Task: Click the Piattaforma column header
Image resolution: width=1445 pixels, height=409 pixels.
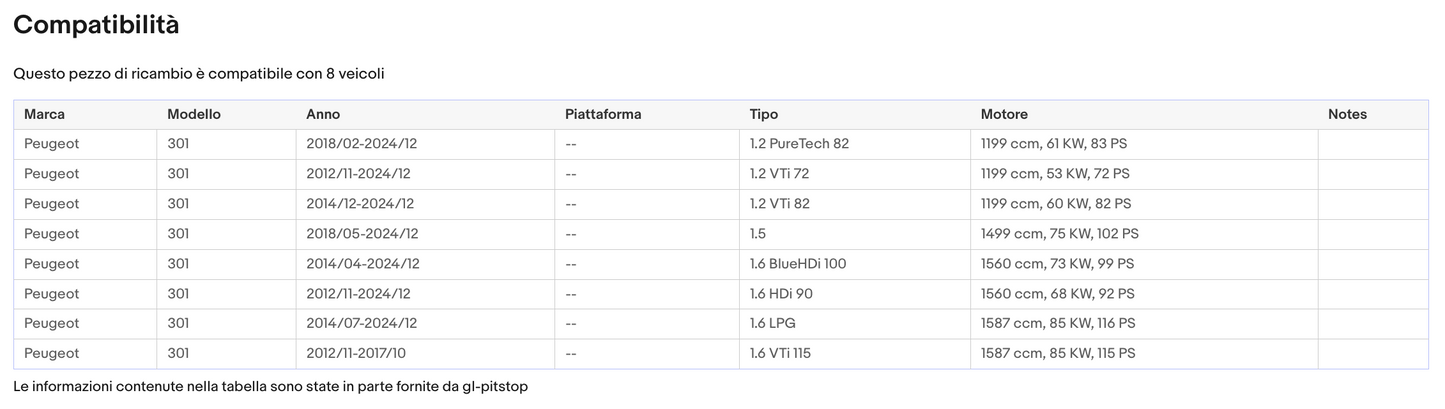Action: coord(603,114)
